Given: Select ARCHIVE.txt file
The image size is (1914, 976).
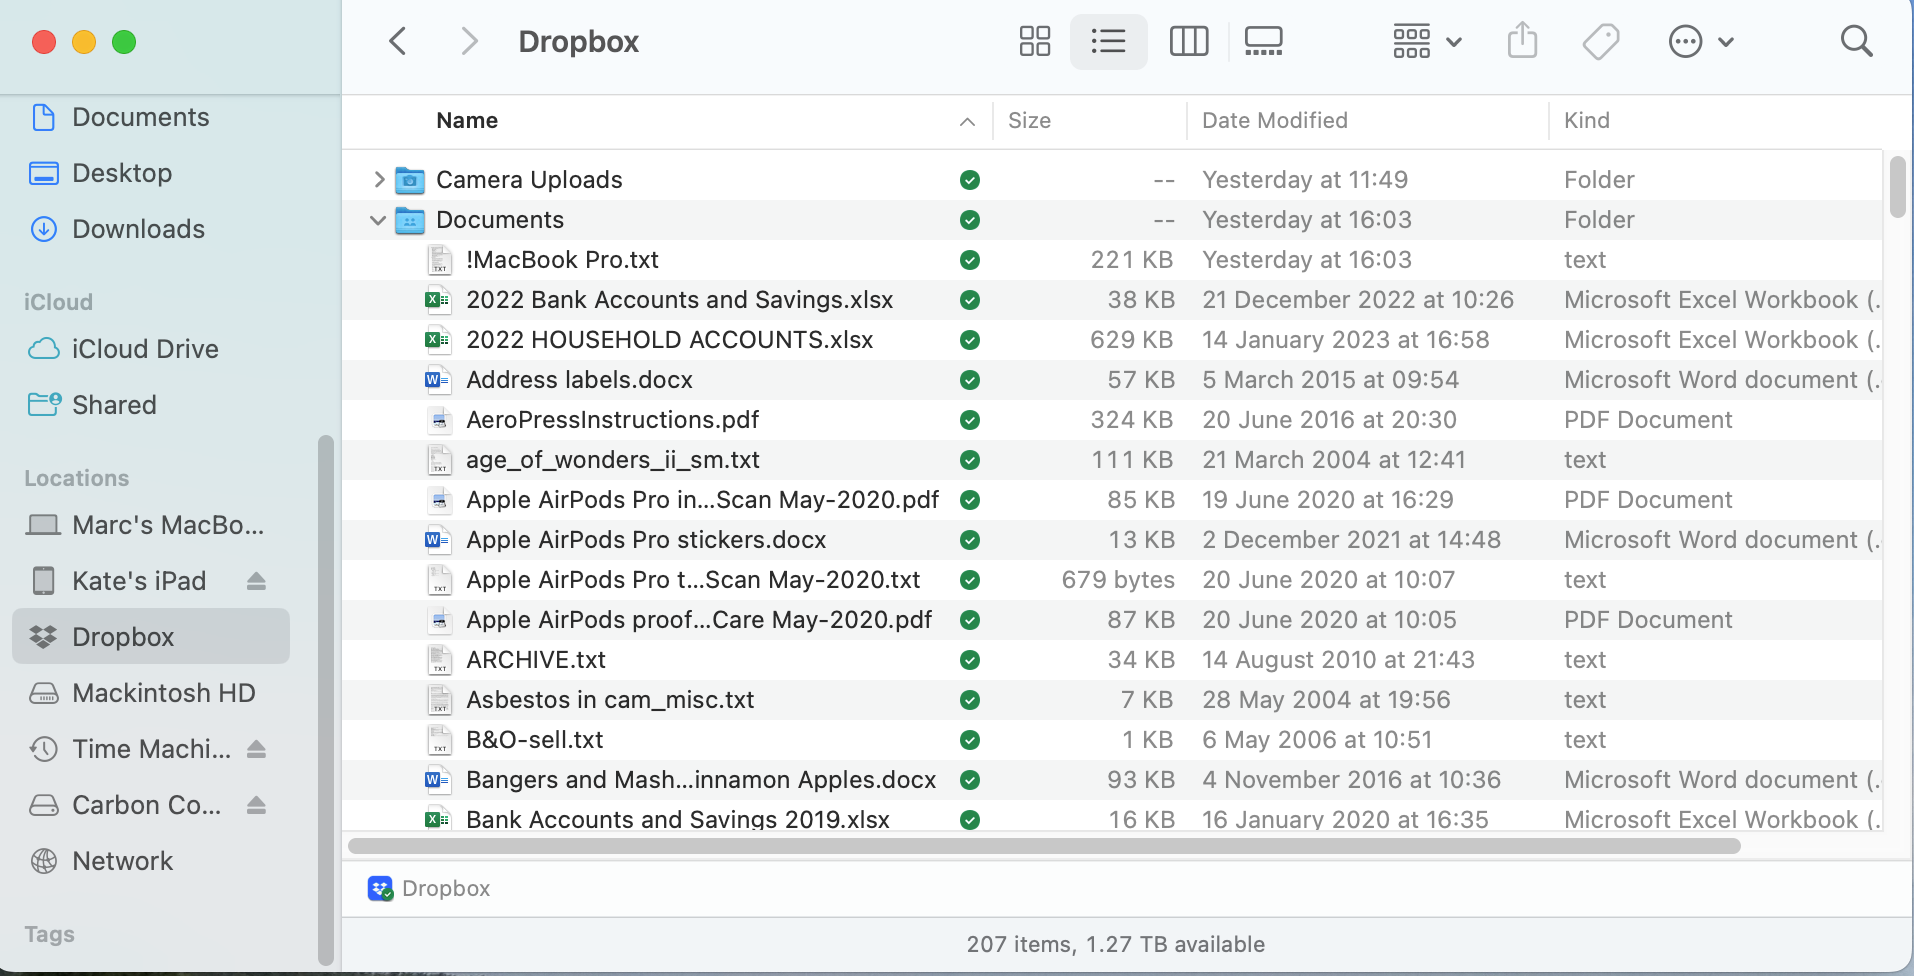Looking at the screenshot, I should tap(1112, 659).
